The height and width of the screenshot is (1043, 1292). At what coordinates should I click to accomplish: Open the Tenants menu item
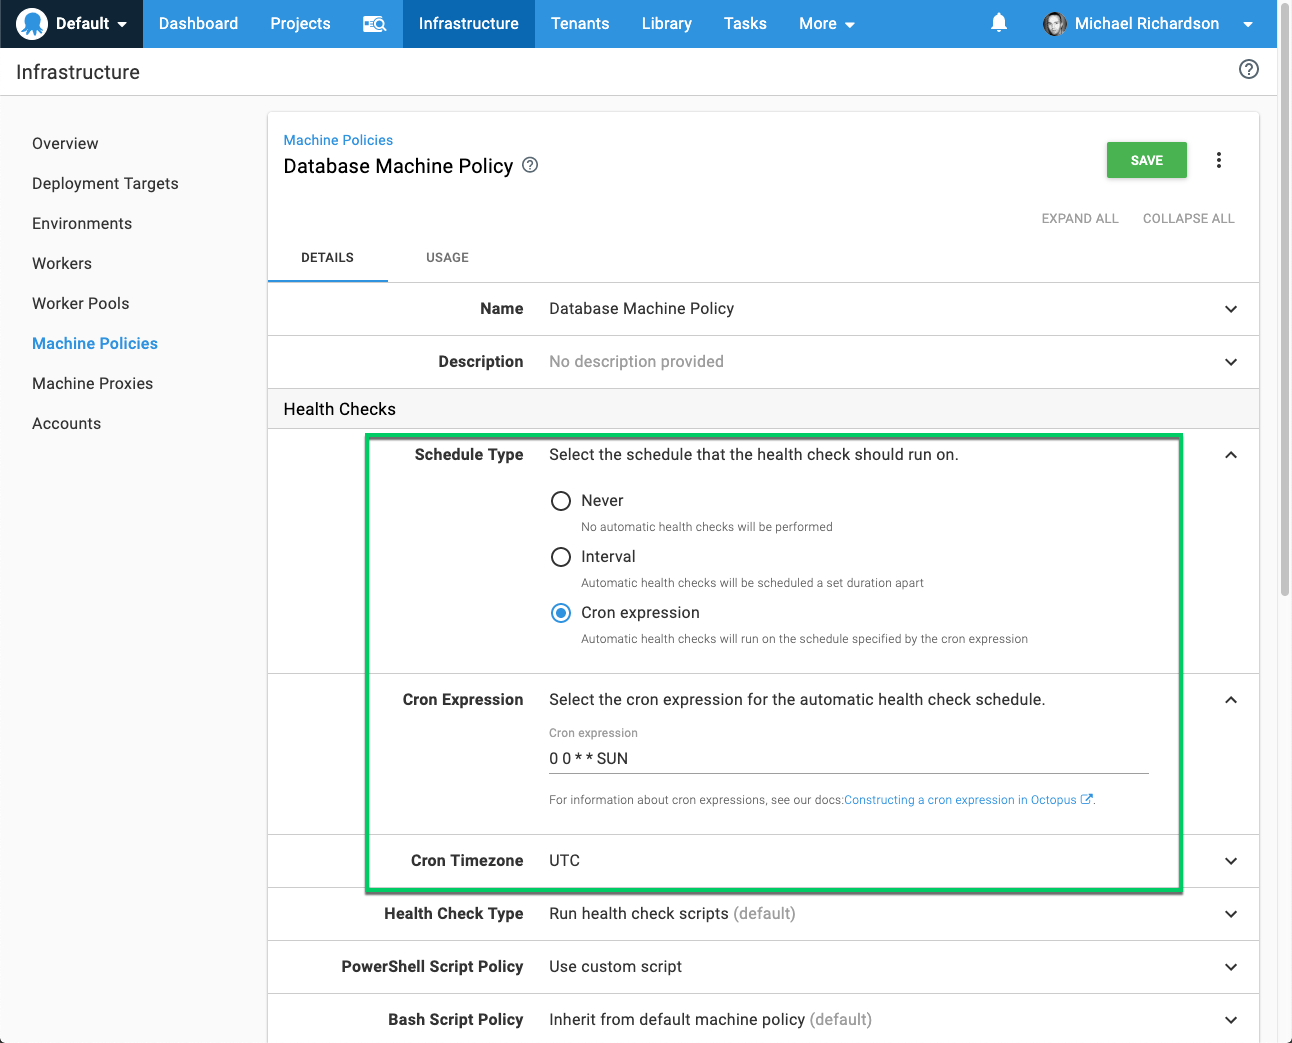(x=579, y=24)
